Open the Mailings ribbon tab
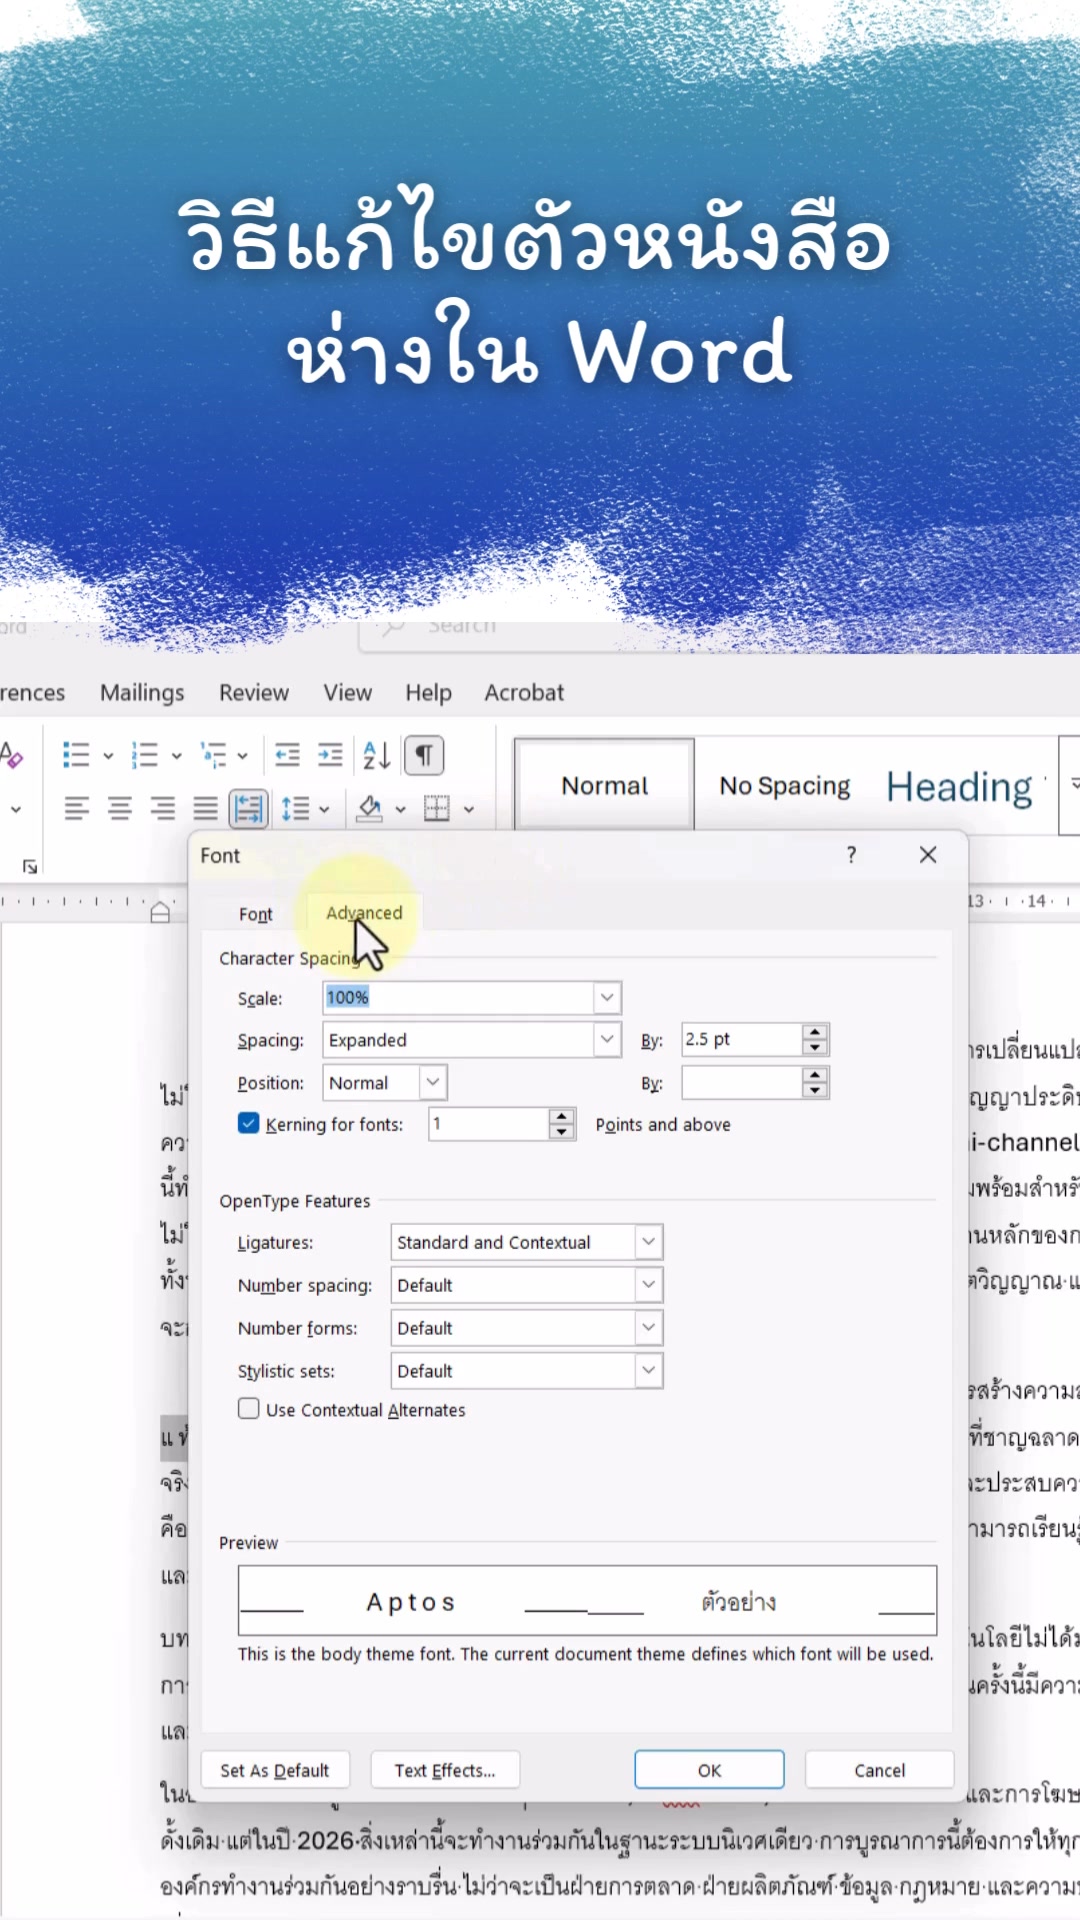Screen dimensions: 1080x1920 coord(142,692)
